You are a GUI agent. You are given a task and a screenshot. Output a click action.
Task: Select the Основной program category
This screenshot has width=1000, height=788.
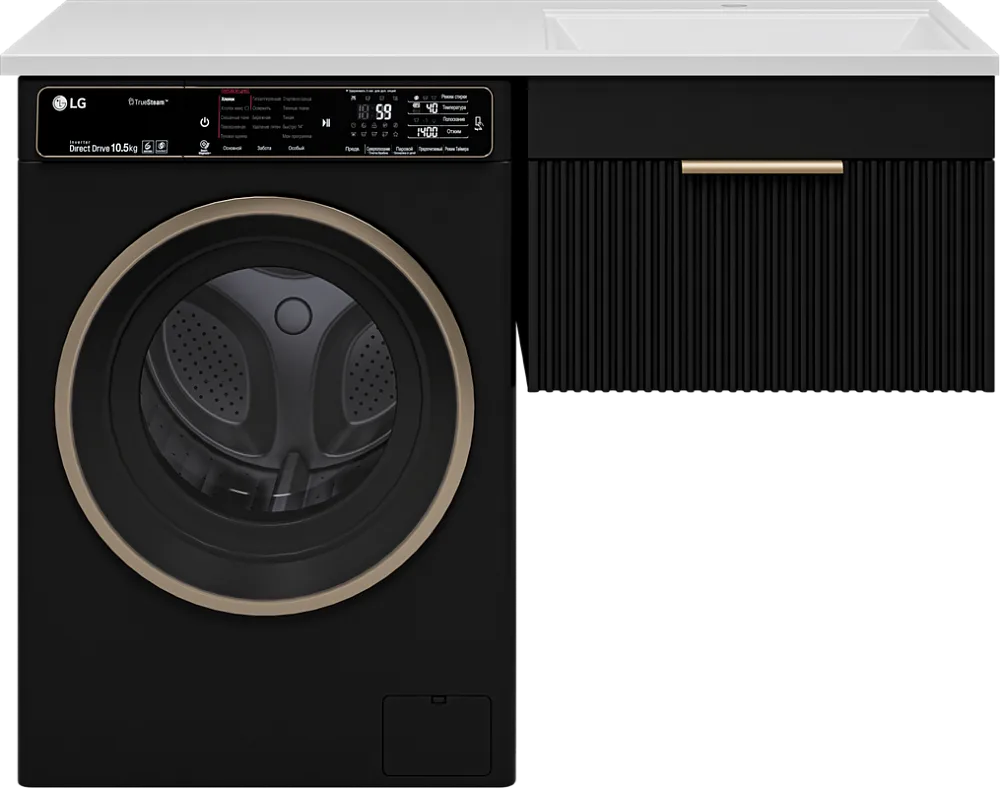pyautogui.click(x=232, y=148)
